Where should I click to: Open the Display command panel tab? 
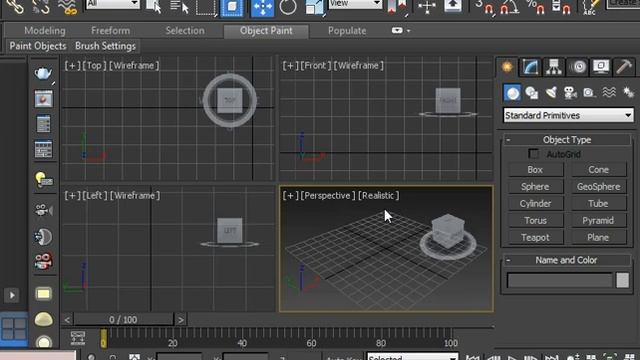[x=601, y=67]
